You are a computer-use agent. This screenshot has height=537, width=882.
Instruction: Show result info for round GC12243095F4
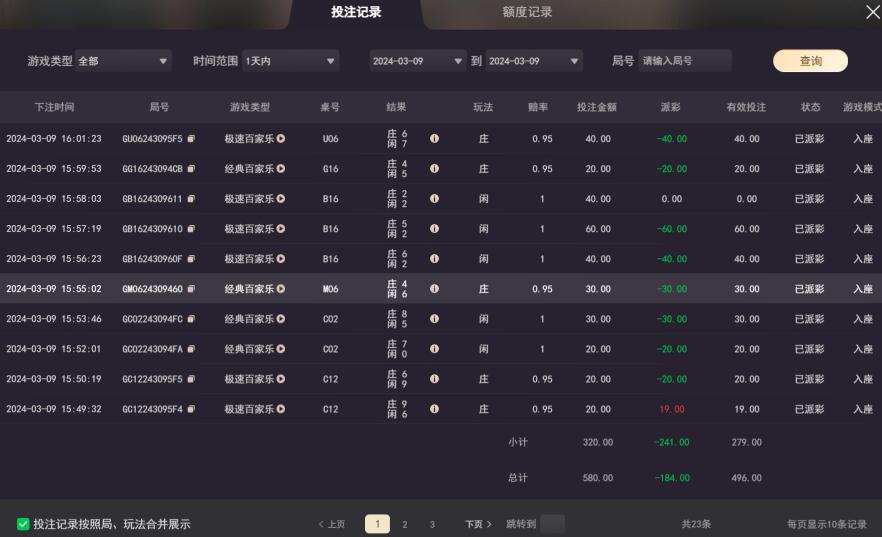pos(434,409)
